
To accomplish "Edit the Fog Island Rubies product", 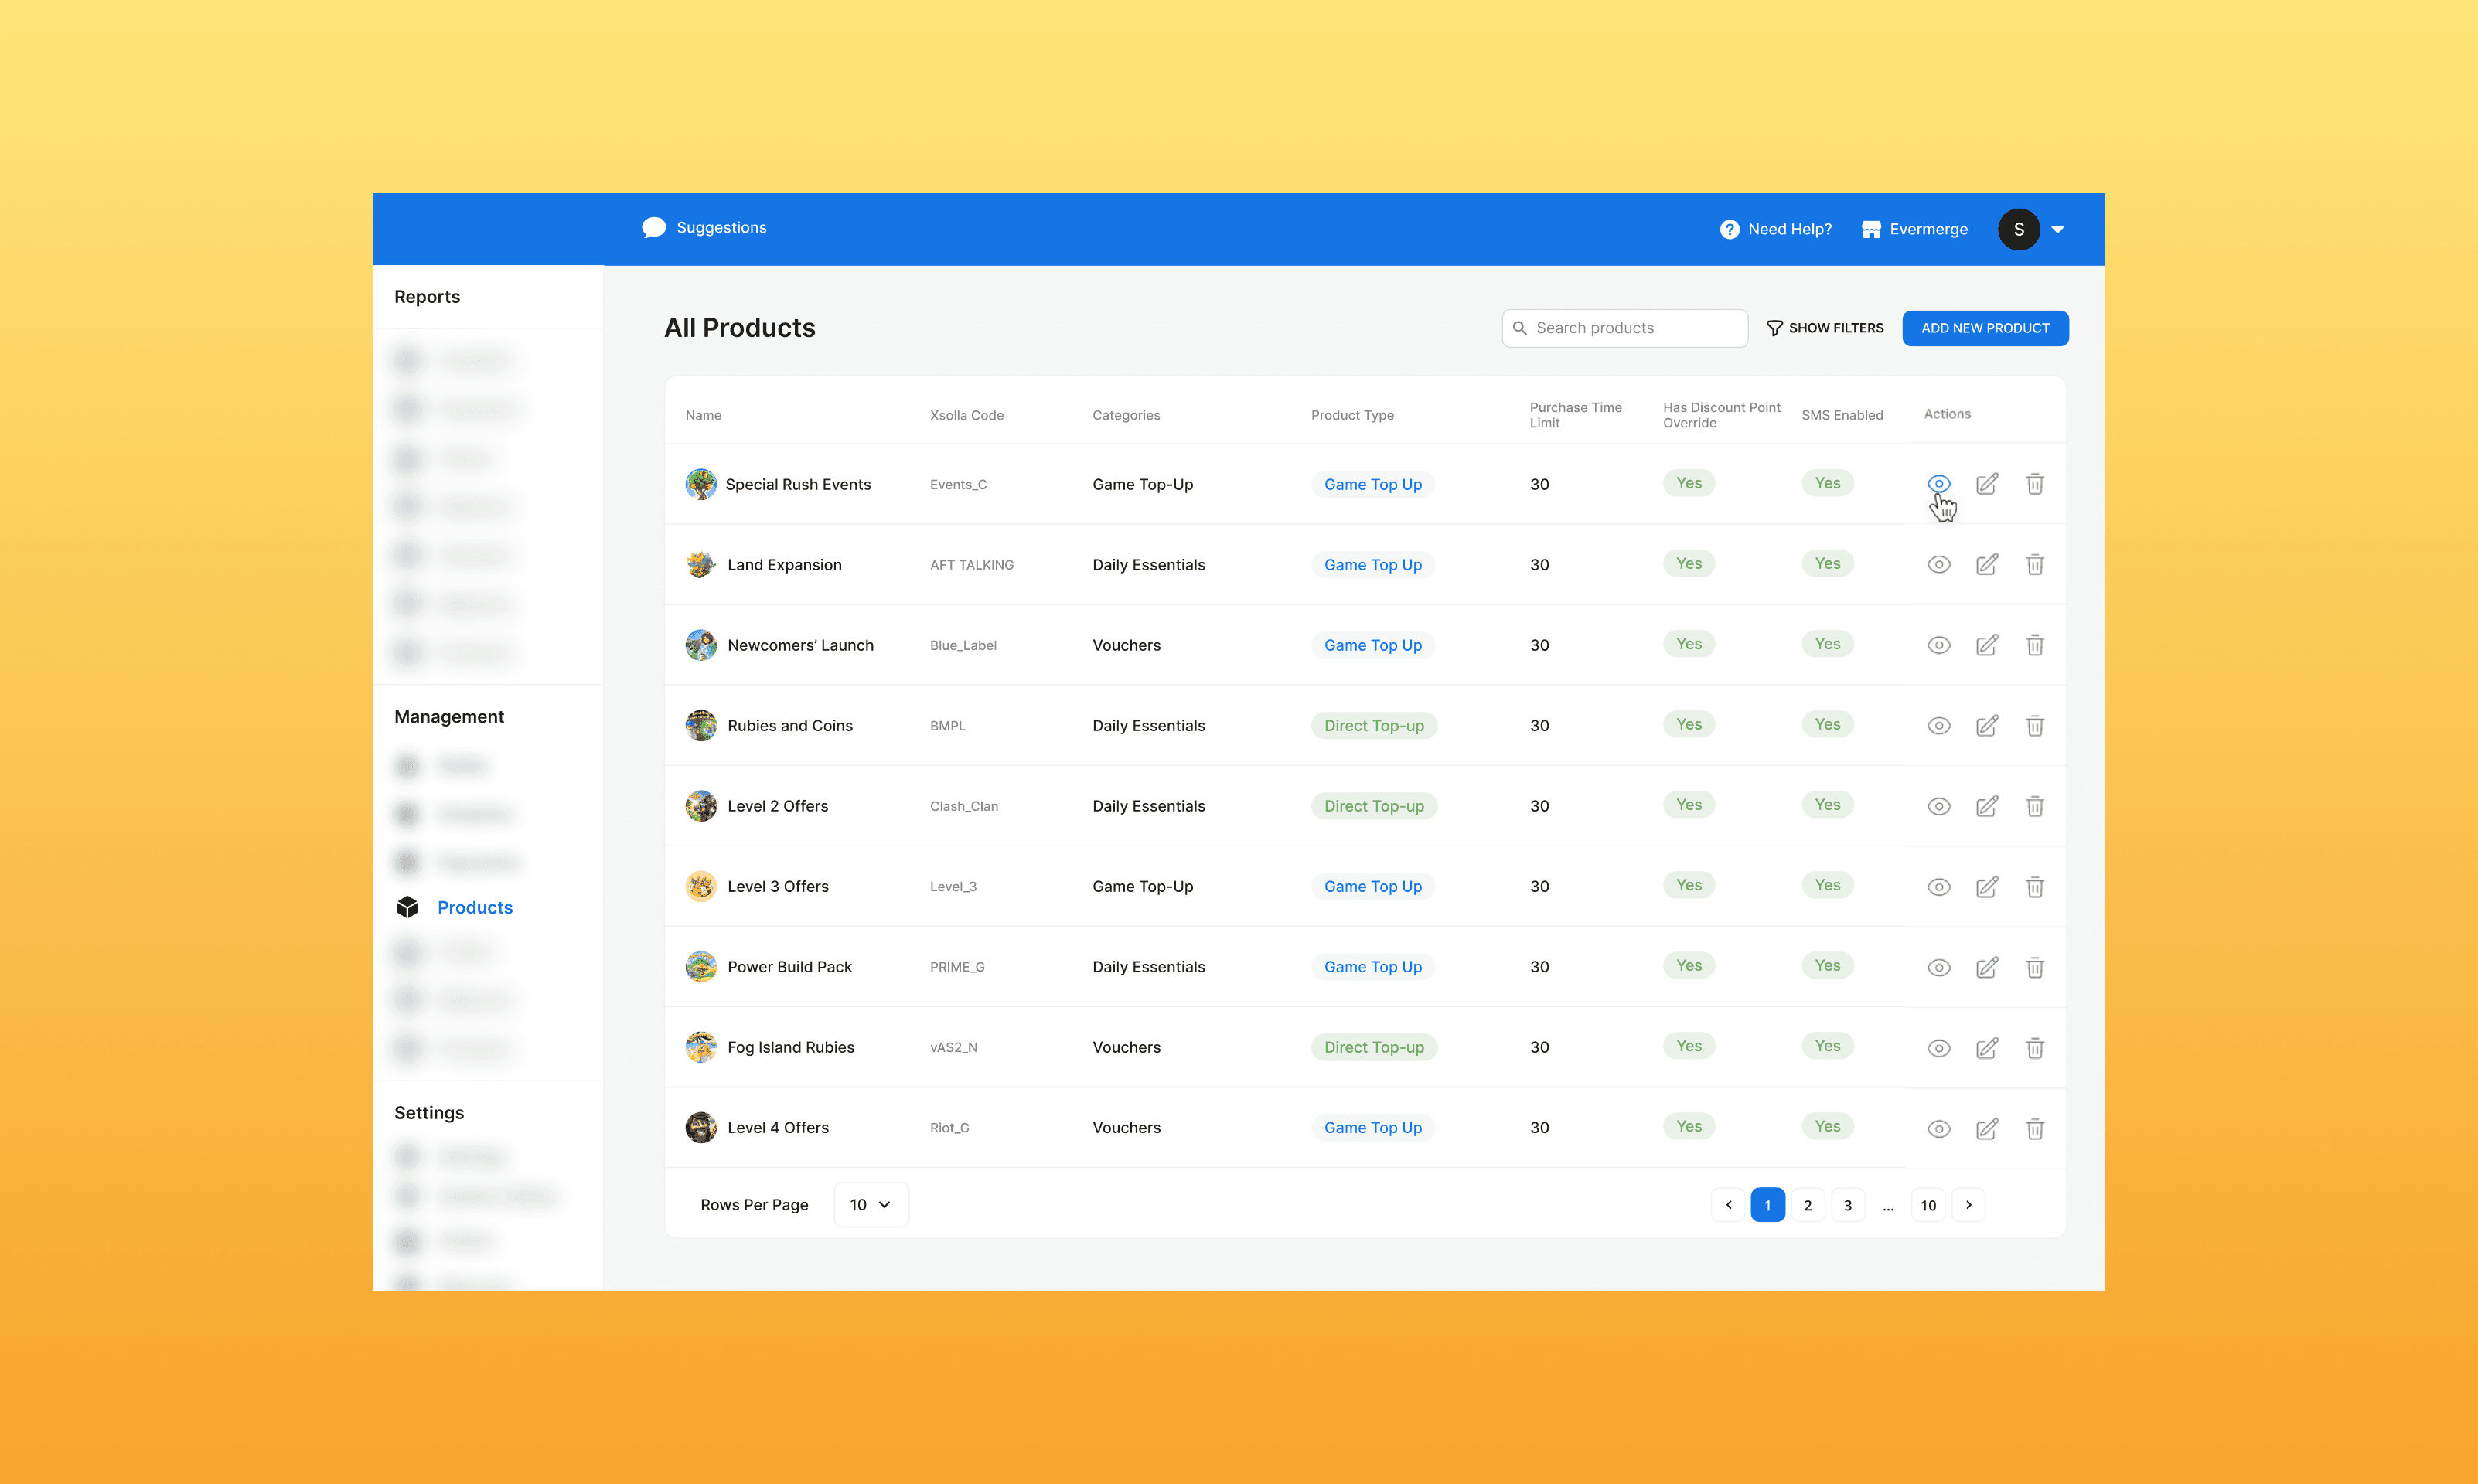I will tap(1986, 1048).
